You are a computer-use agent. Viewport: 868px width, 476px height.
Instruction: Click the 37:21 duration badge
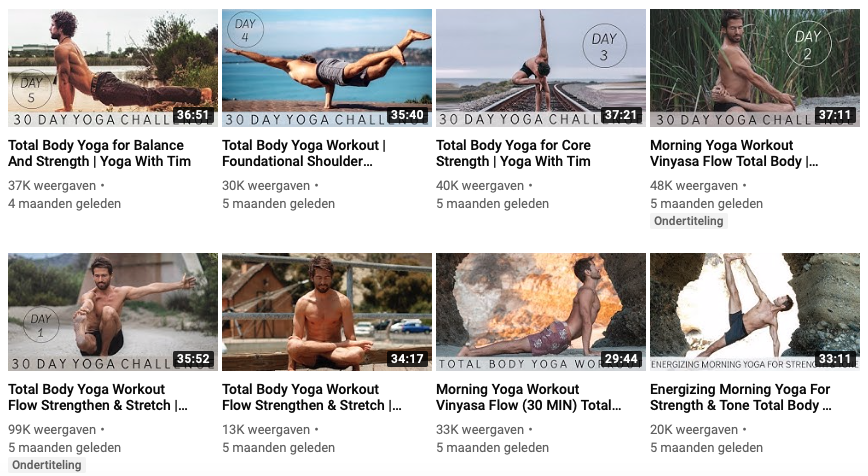point(621,115)
